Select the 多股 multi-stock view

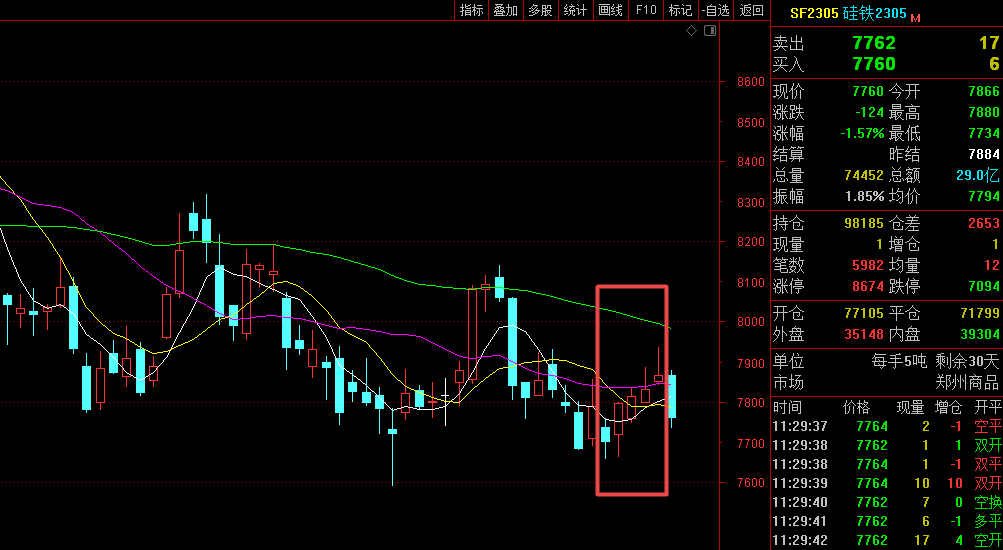coord(540,10)
